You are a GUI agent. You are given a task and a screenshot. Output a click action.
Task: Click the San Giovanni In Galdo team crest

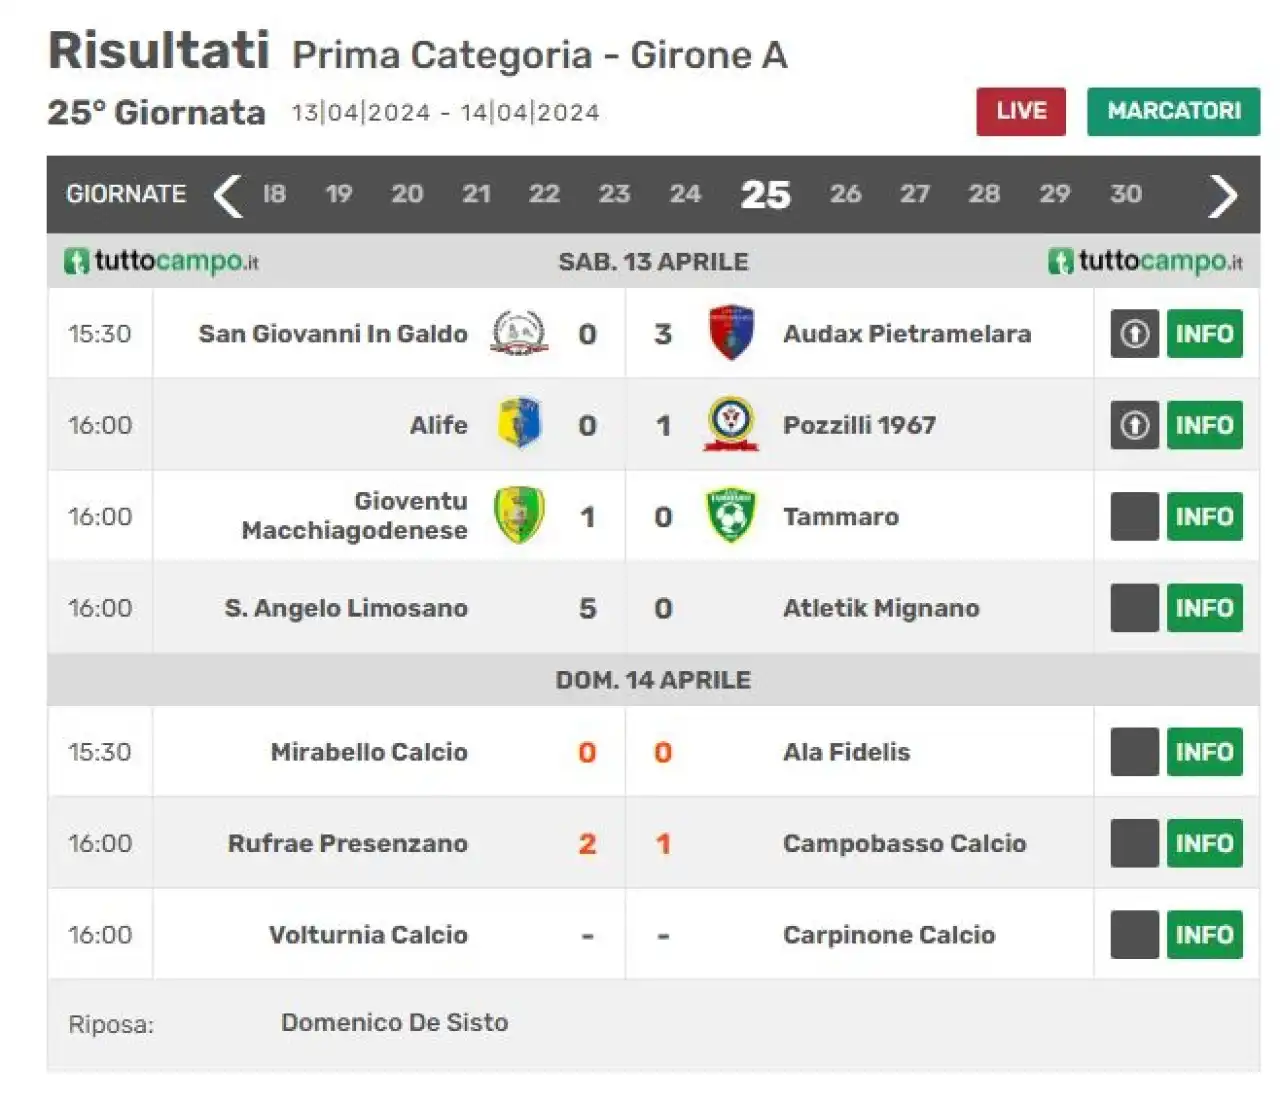click(x=519, y=333)
